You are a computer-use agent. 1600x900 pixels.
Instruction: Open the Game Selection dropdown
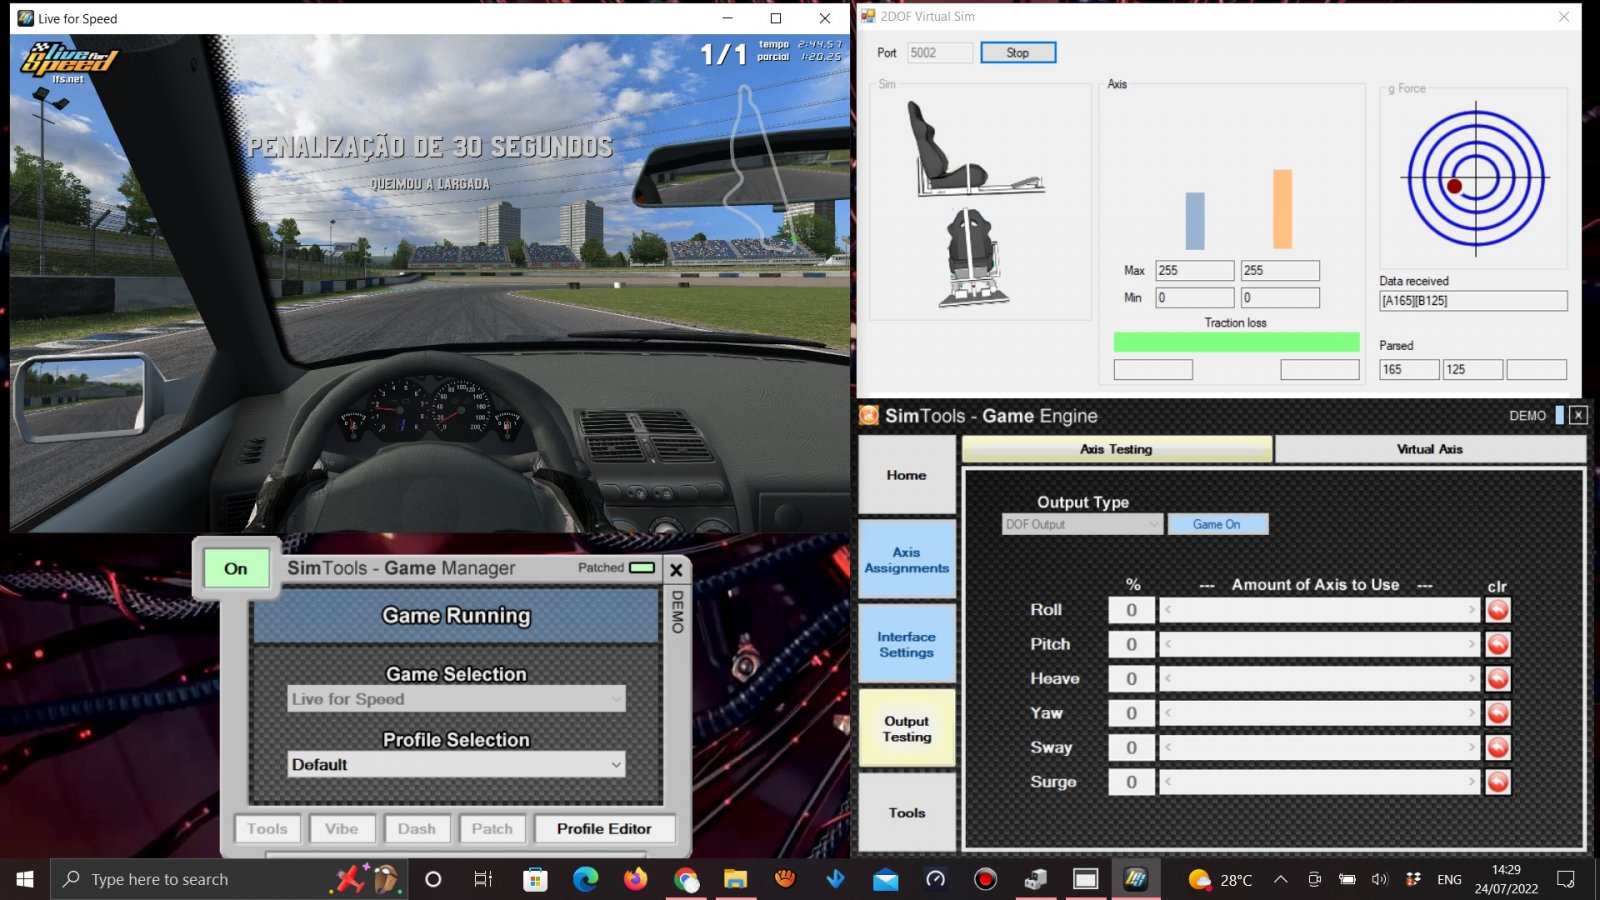456,699
